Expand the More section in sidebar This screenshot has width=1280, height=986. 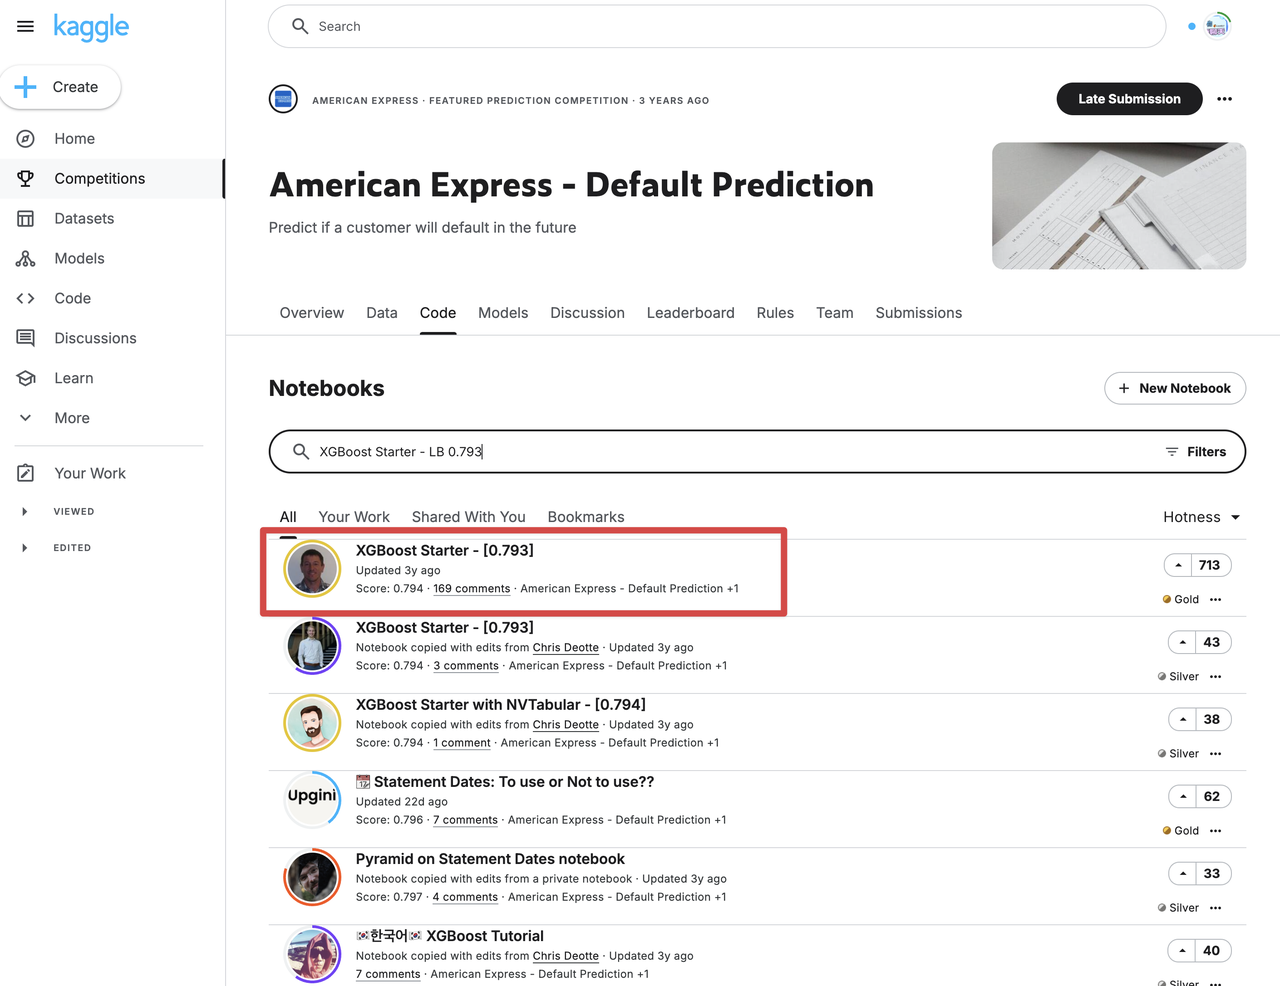click(x=72, y=419)
